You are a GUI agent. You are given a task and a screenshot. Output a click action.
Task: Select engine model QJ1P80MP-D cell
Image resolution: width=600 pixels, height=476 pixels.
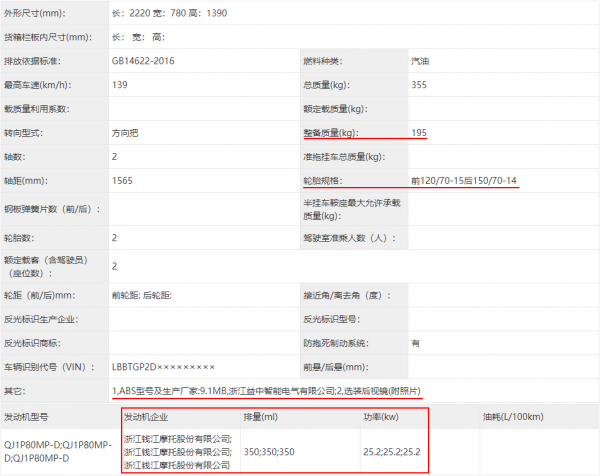[x=58, y=452]
